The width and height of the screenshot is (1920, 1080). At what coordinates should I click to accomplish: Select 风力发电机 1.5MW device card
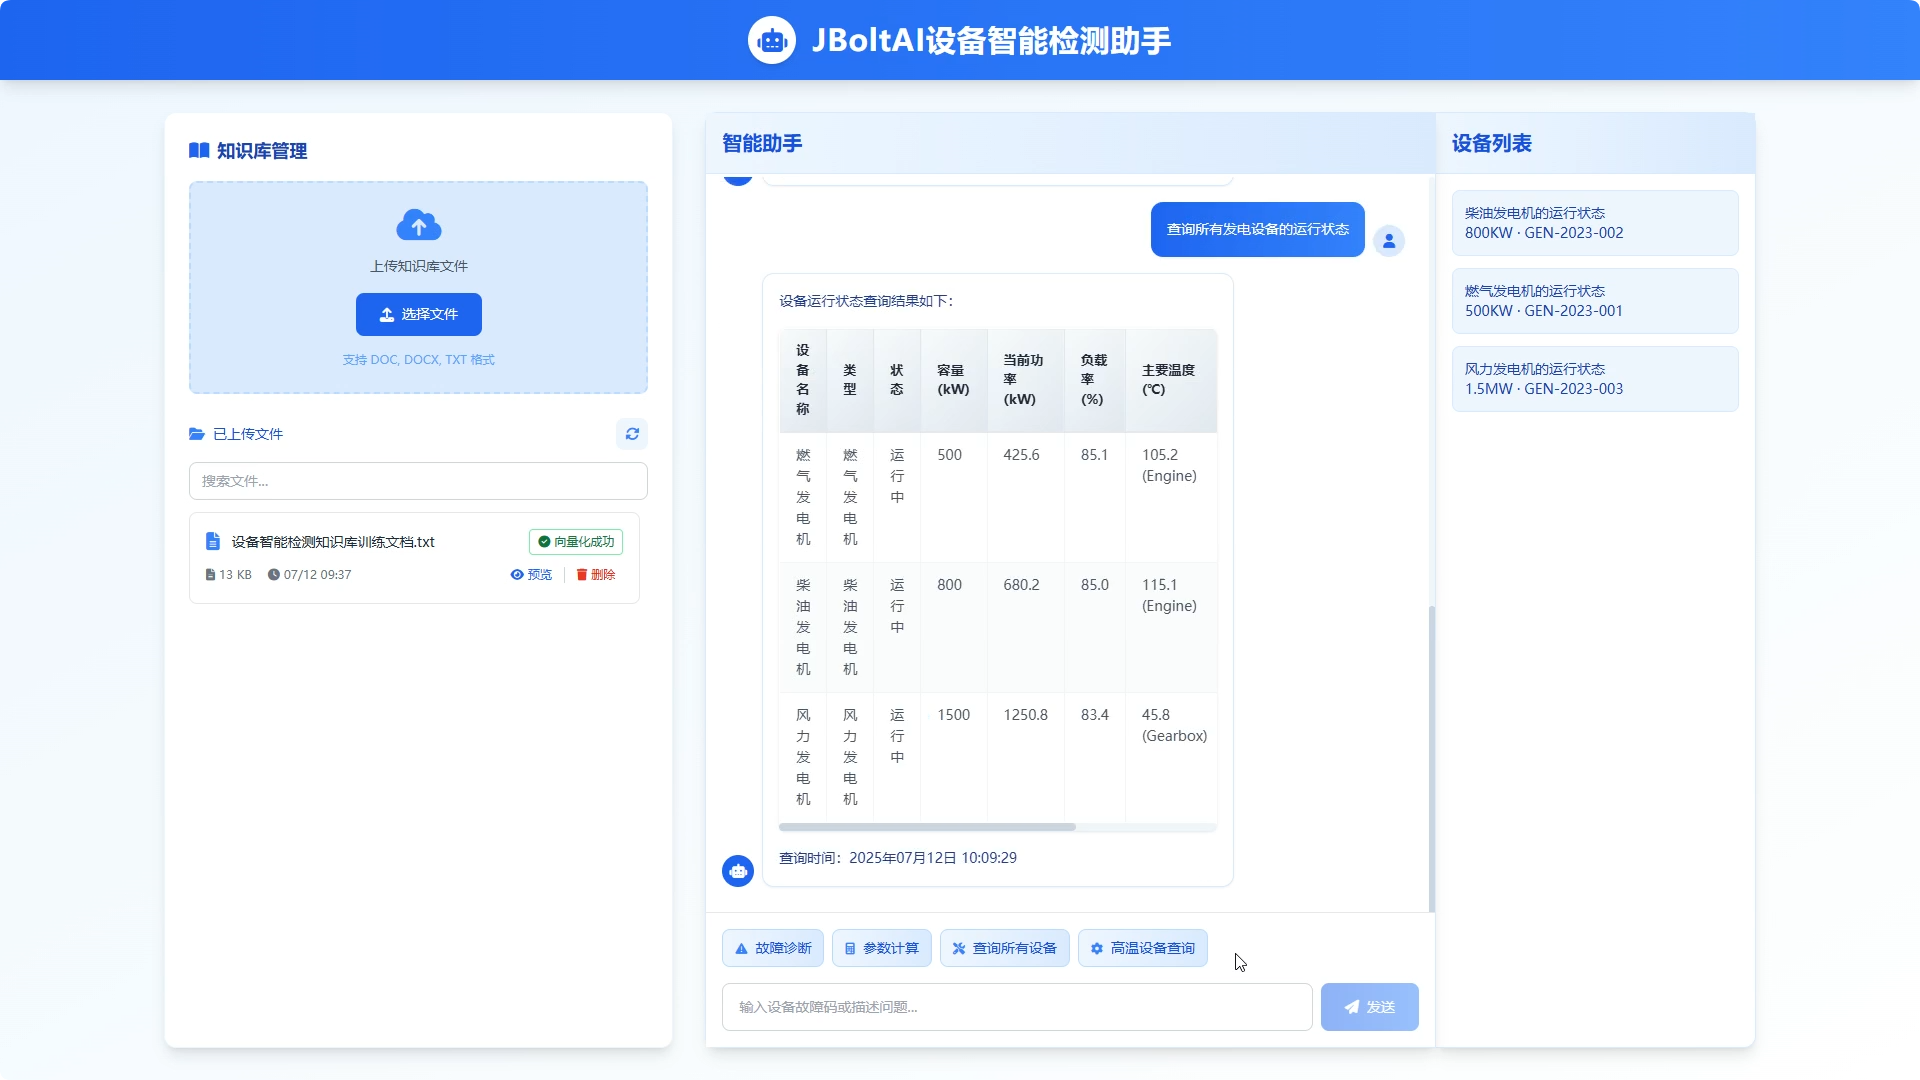pyautogui.click(x=1595, y=379)
